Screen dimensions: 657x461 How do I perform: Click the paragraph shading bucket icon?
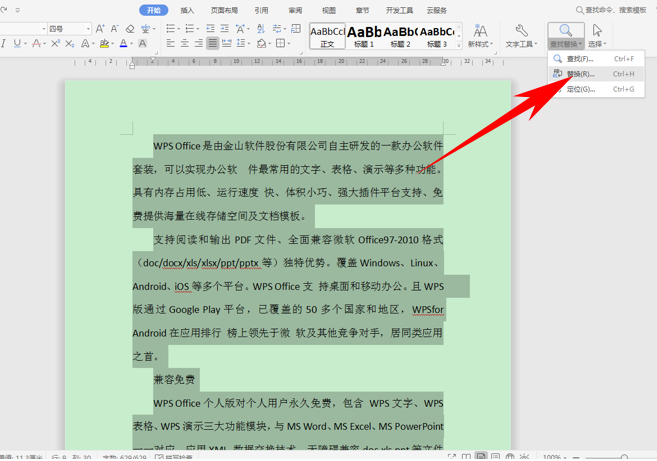[261, 43]
